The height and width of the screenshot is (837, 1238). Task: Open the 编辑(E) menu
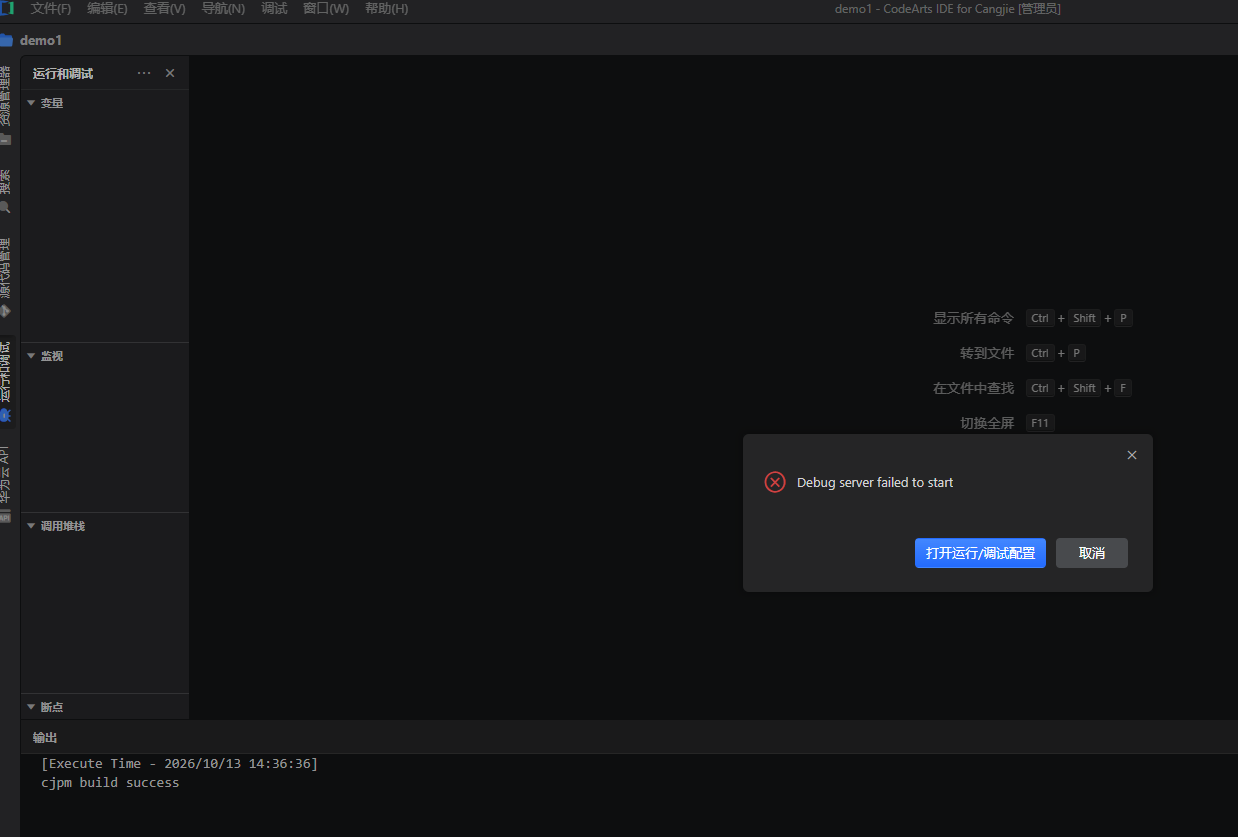coord(107,9)
